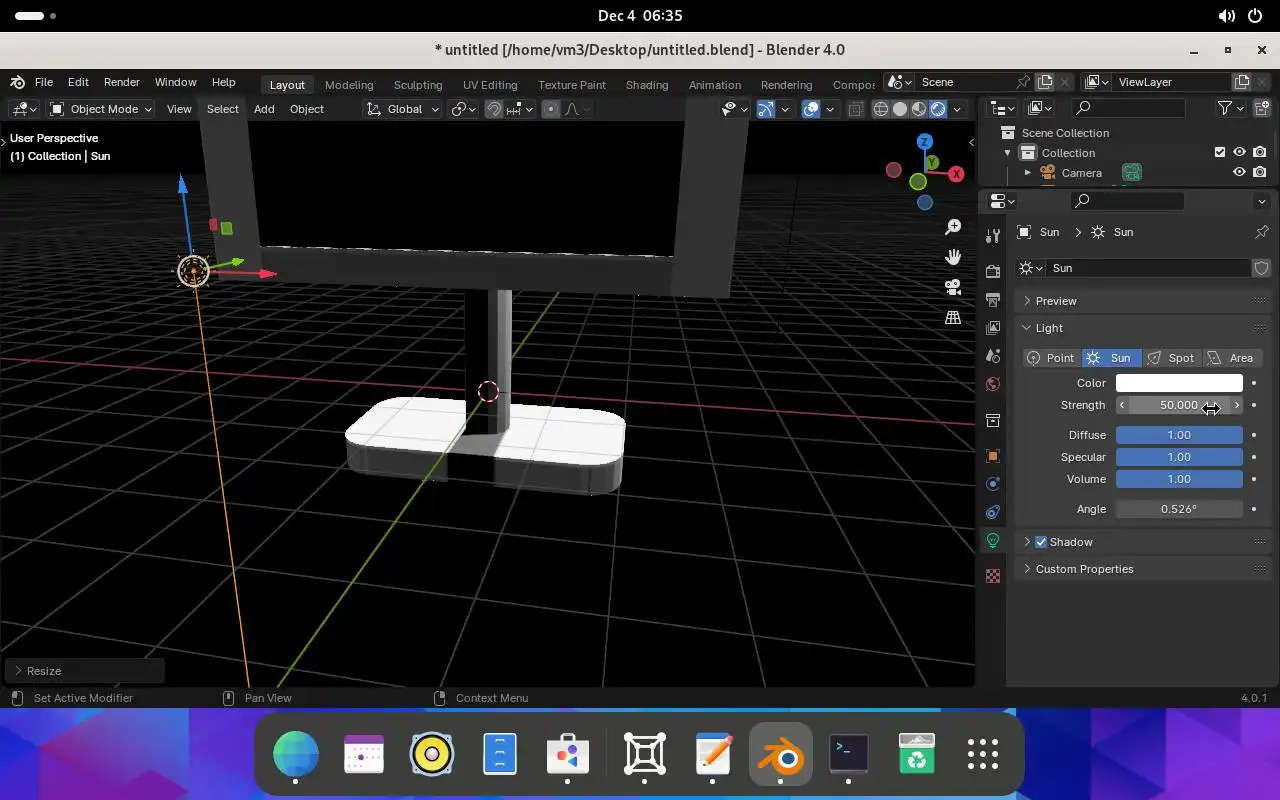The height and width of the screenshot is (800, 1280).
Task: Open the World properties tab
Action: 992,383
